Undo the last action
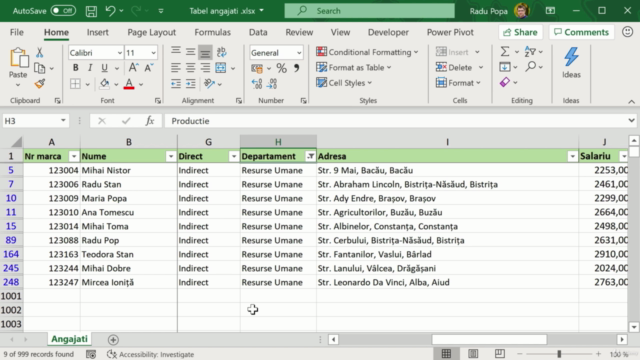 [x=110, y=11]
